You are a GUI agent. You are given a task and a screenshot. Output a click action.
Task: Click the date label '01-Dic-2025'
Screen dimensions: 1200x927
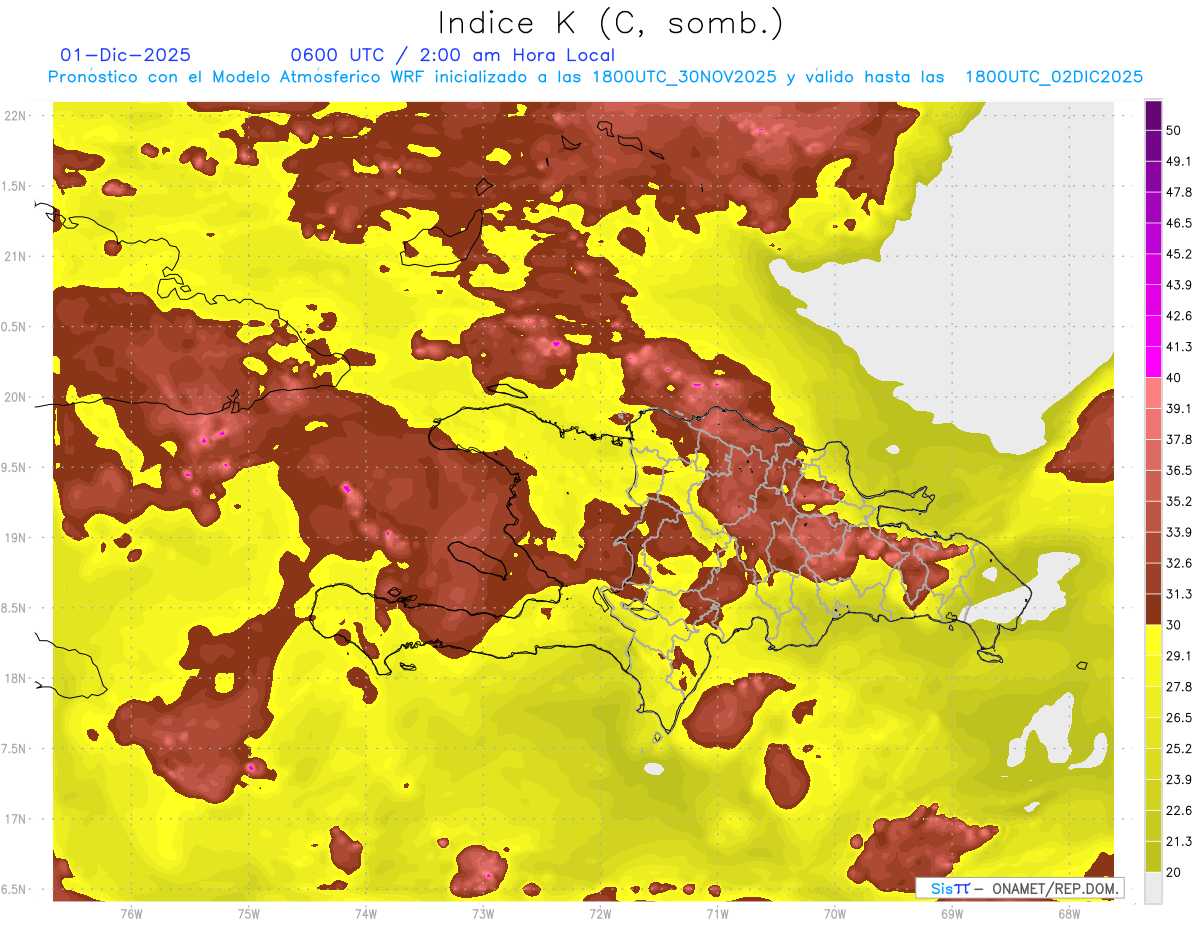tap(126, 56)
